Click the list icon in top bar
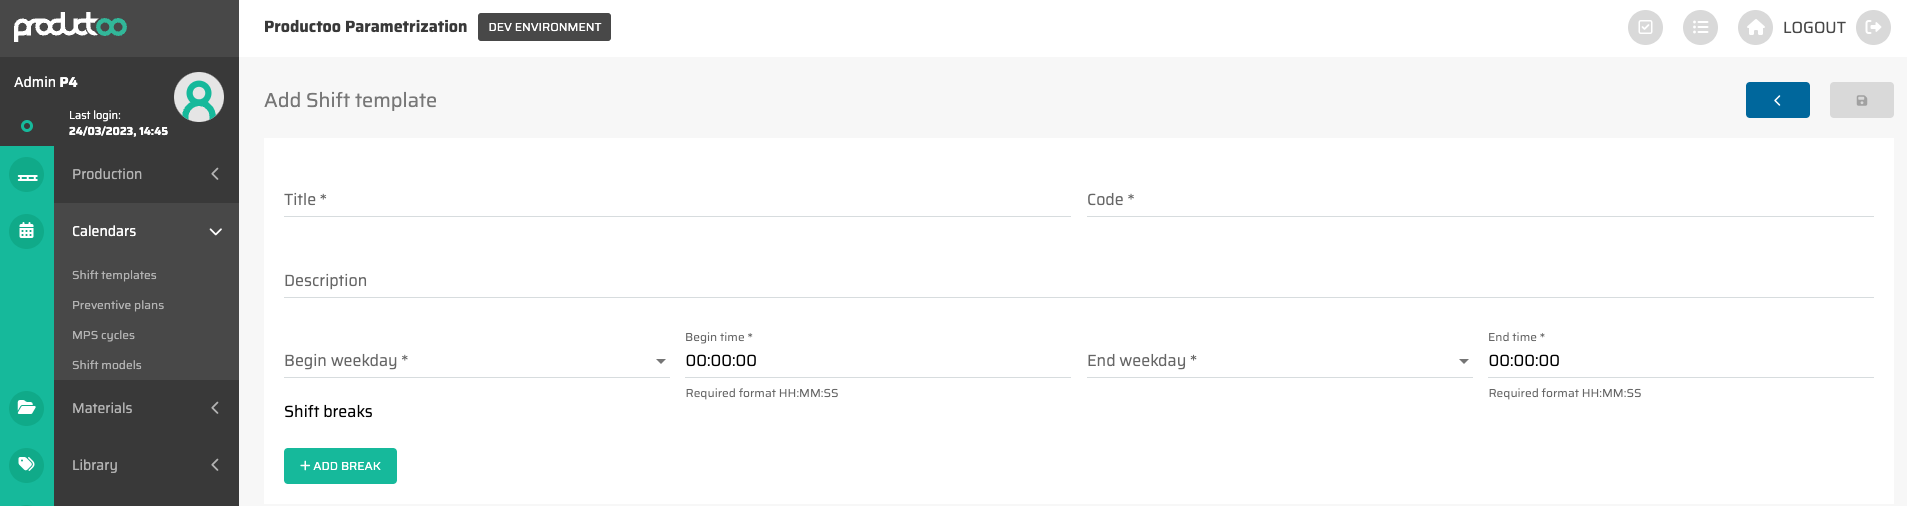The width and height of the screenshot is (1907, 506). (x=1700, y=28)
